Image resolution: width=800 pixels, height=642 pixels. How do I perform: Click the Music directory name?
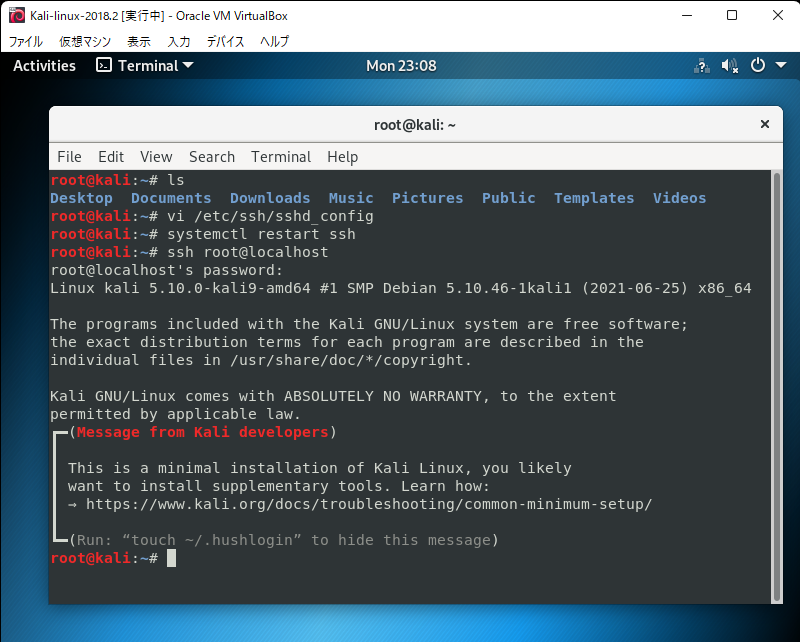point(351,198)
